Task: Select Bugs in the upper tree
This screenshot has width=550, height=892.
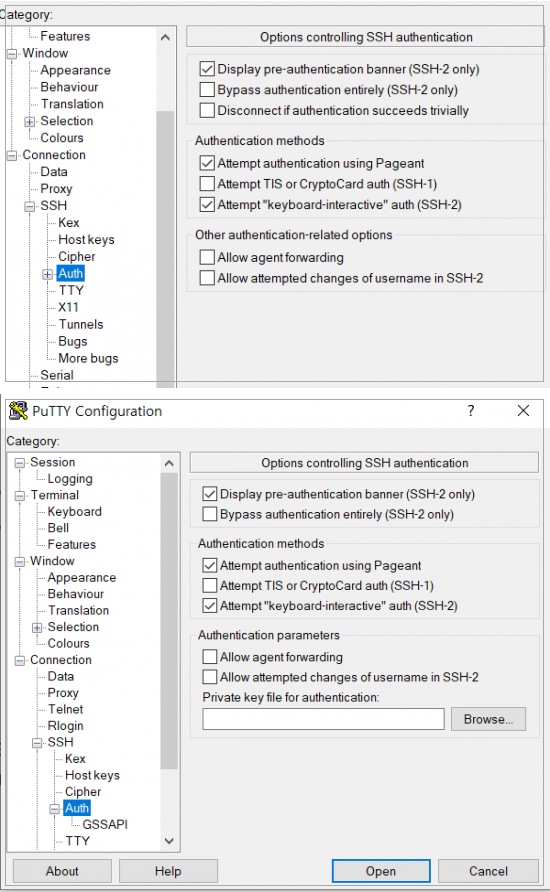Action: (73, 341)
